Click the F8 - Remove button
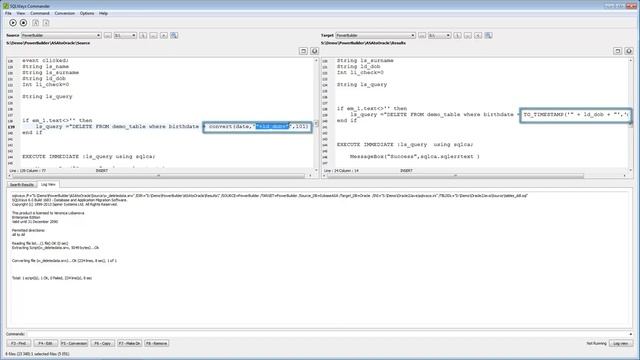This screenshot has height=360, width=640. point(156,344)
